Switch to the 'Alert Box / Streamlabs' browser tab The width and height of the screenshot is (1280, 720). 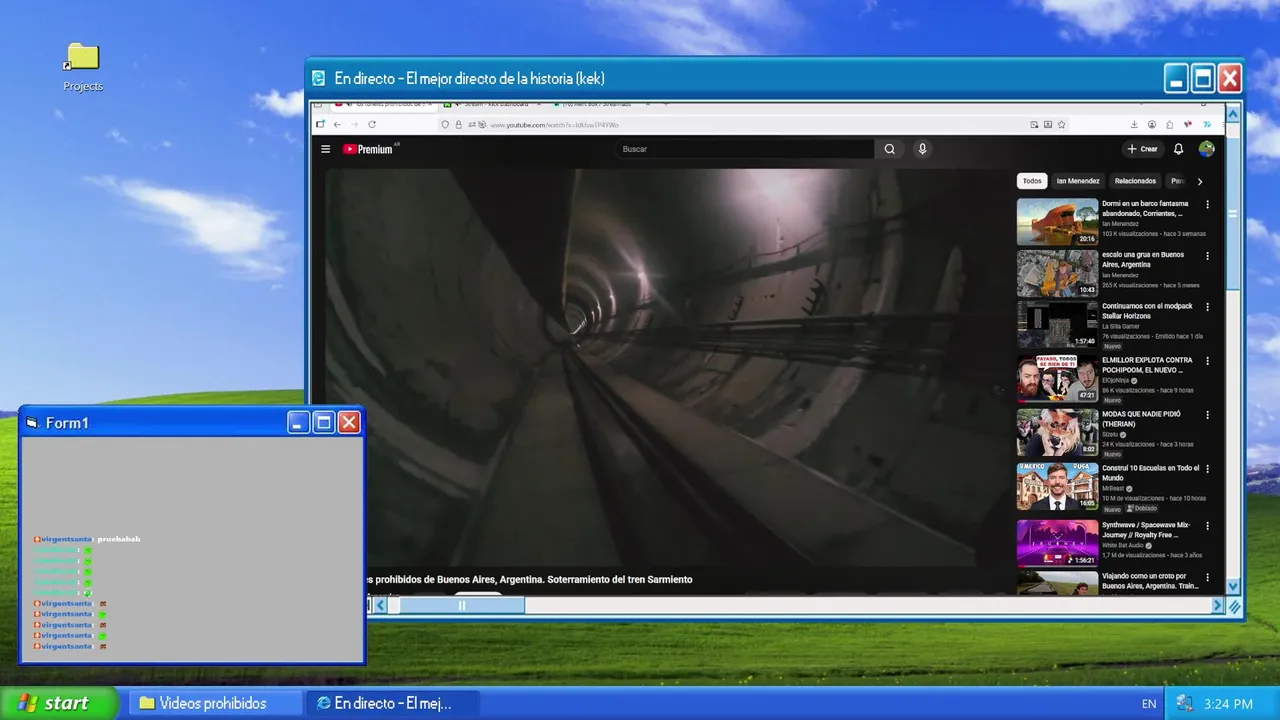point(602,104)
